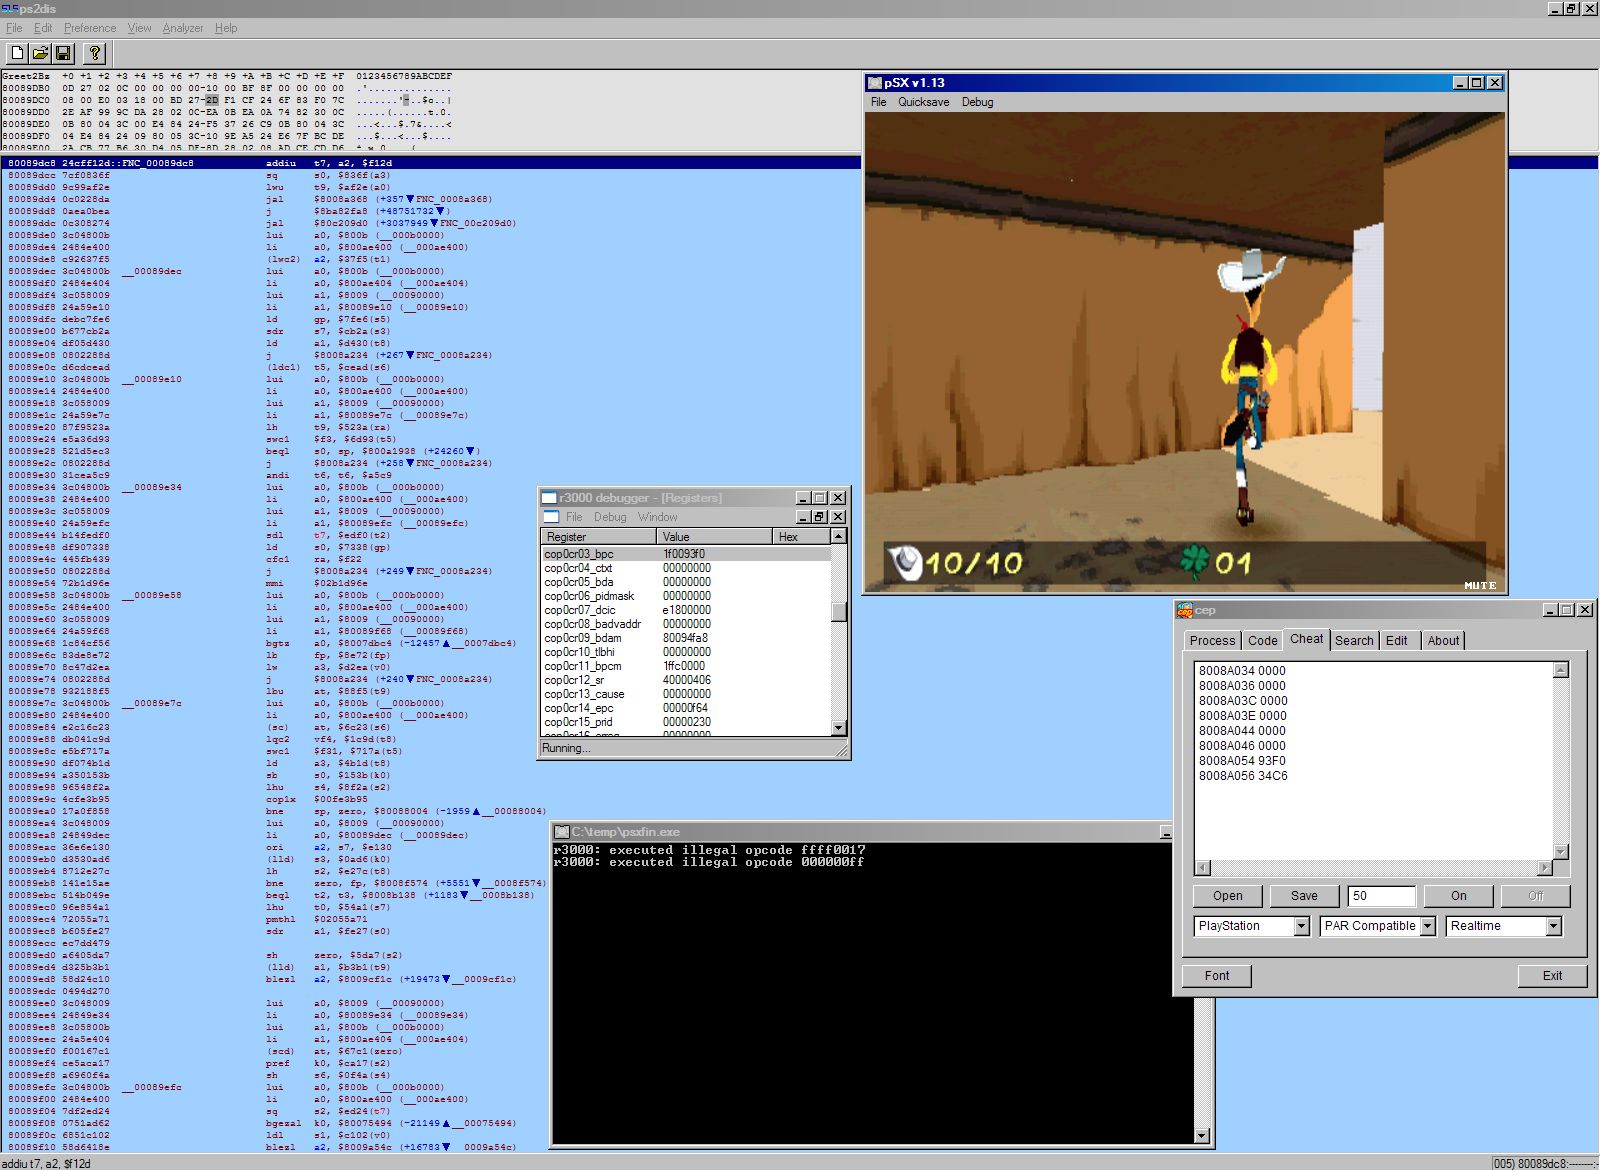Click the Registers child window icon in debugger menu bar
The image size is (1600, 1170).
(x=550, y=517)
